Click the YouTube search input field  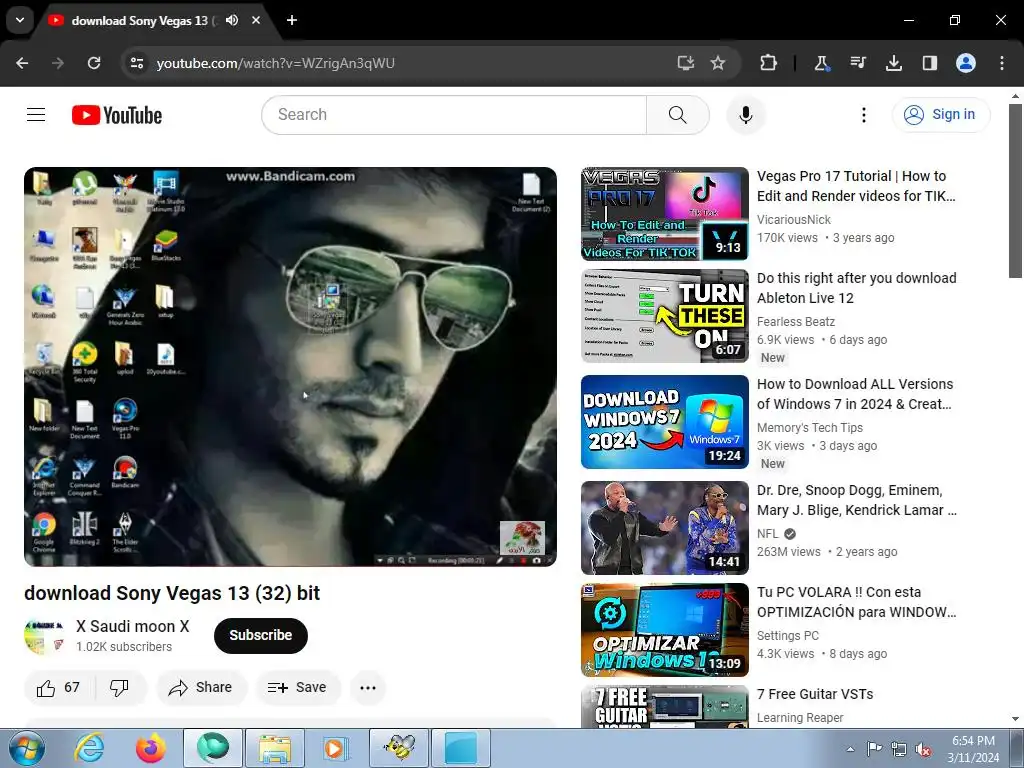454,115
